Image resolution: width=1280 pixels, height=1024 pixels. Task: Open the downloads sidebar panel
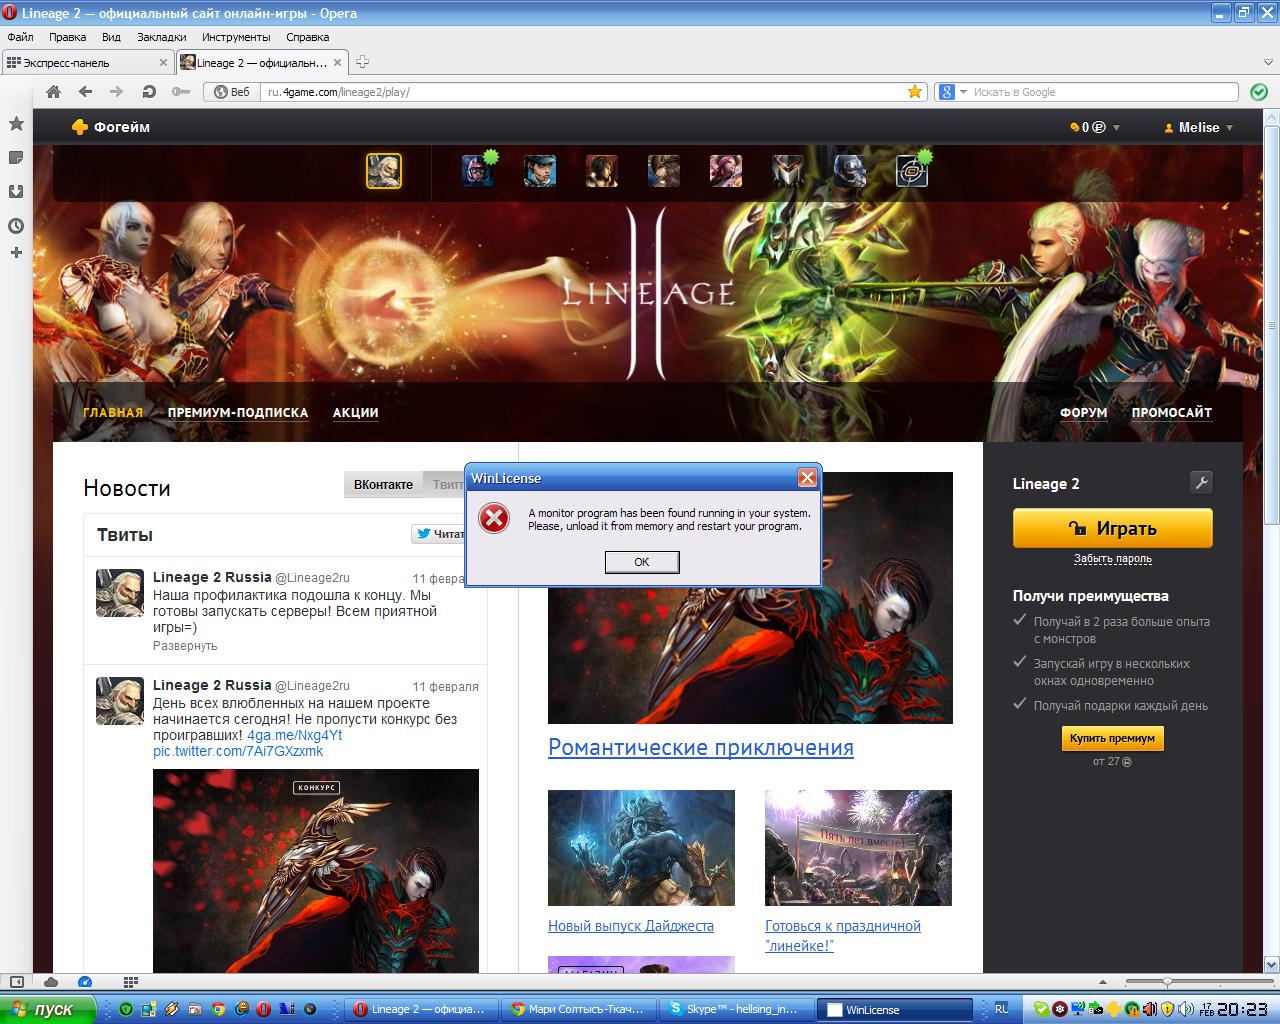16,192
